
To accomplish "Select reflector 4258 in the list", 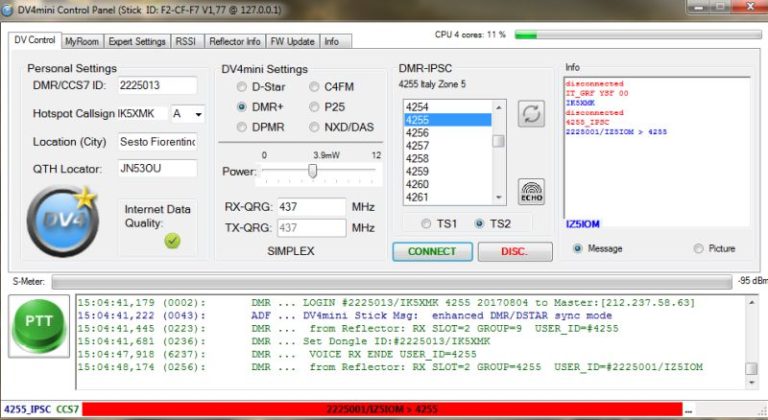I will (447, 158).
